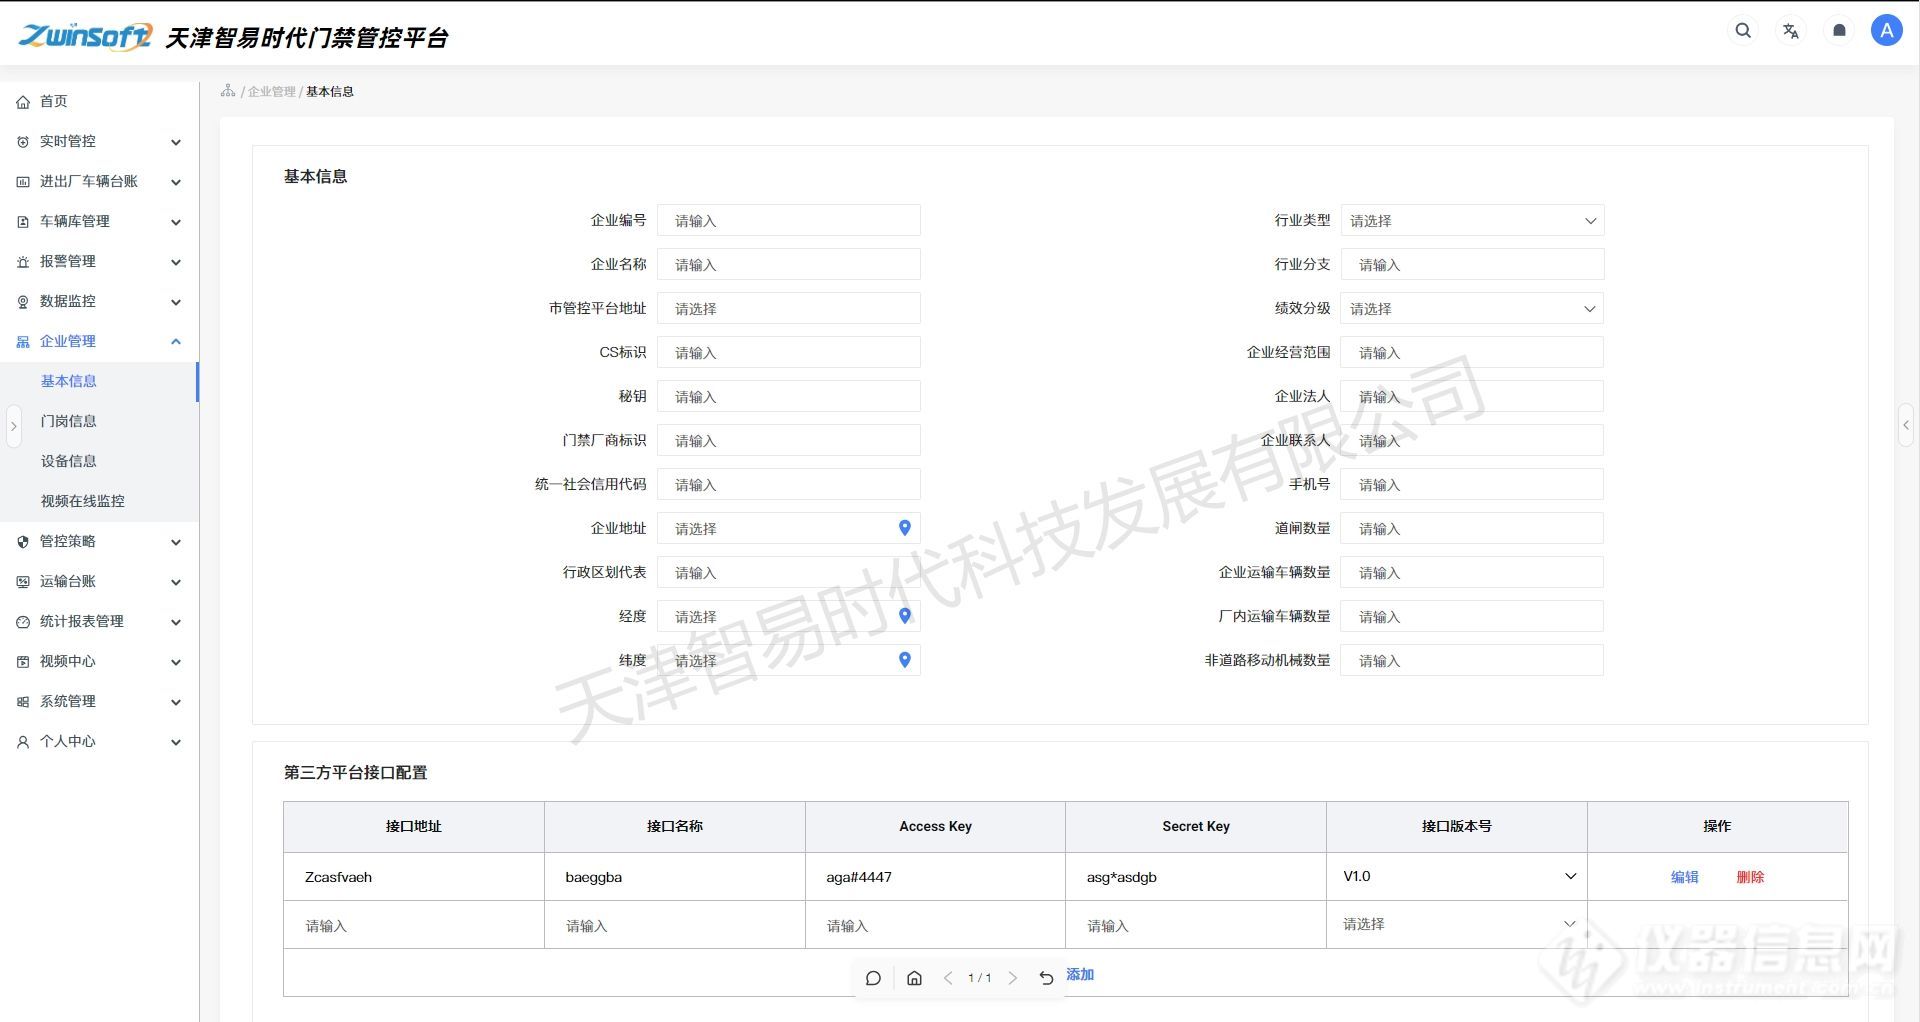Click the 市管控平台地址 select field

tap(789, 309)
